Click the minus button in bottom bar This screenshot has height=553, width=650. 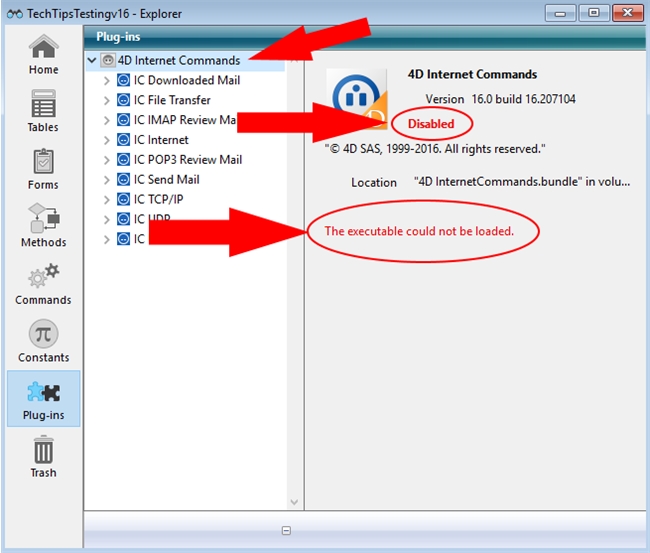(x=286, y=530)
